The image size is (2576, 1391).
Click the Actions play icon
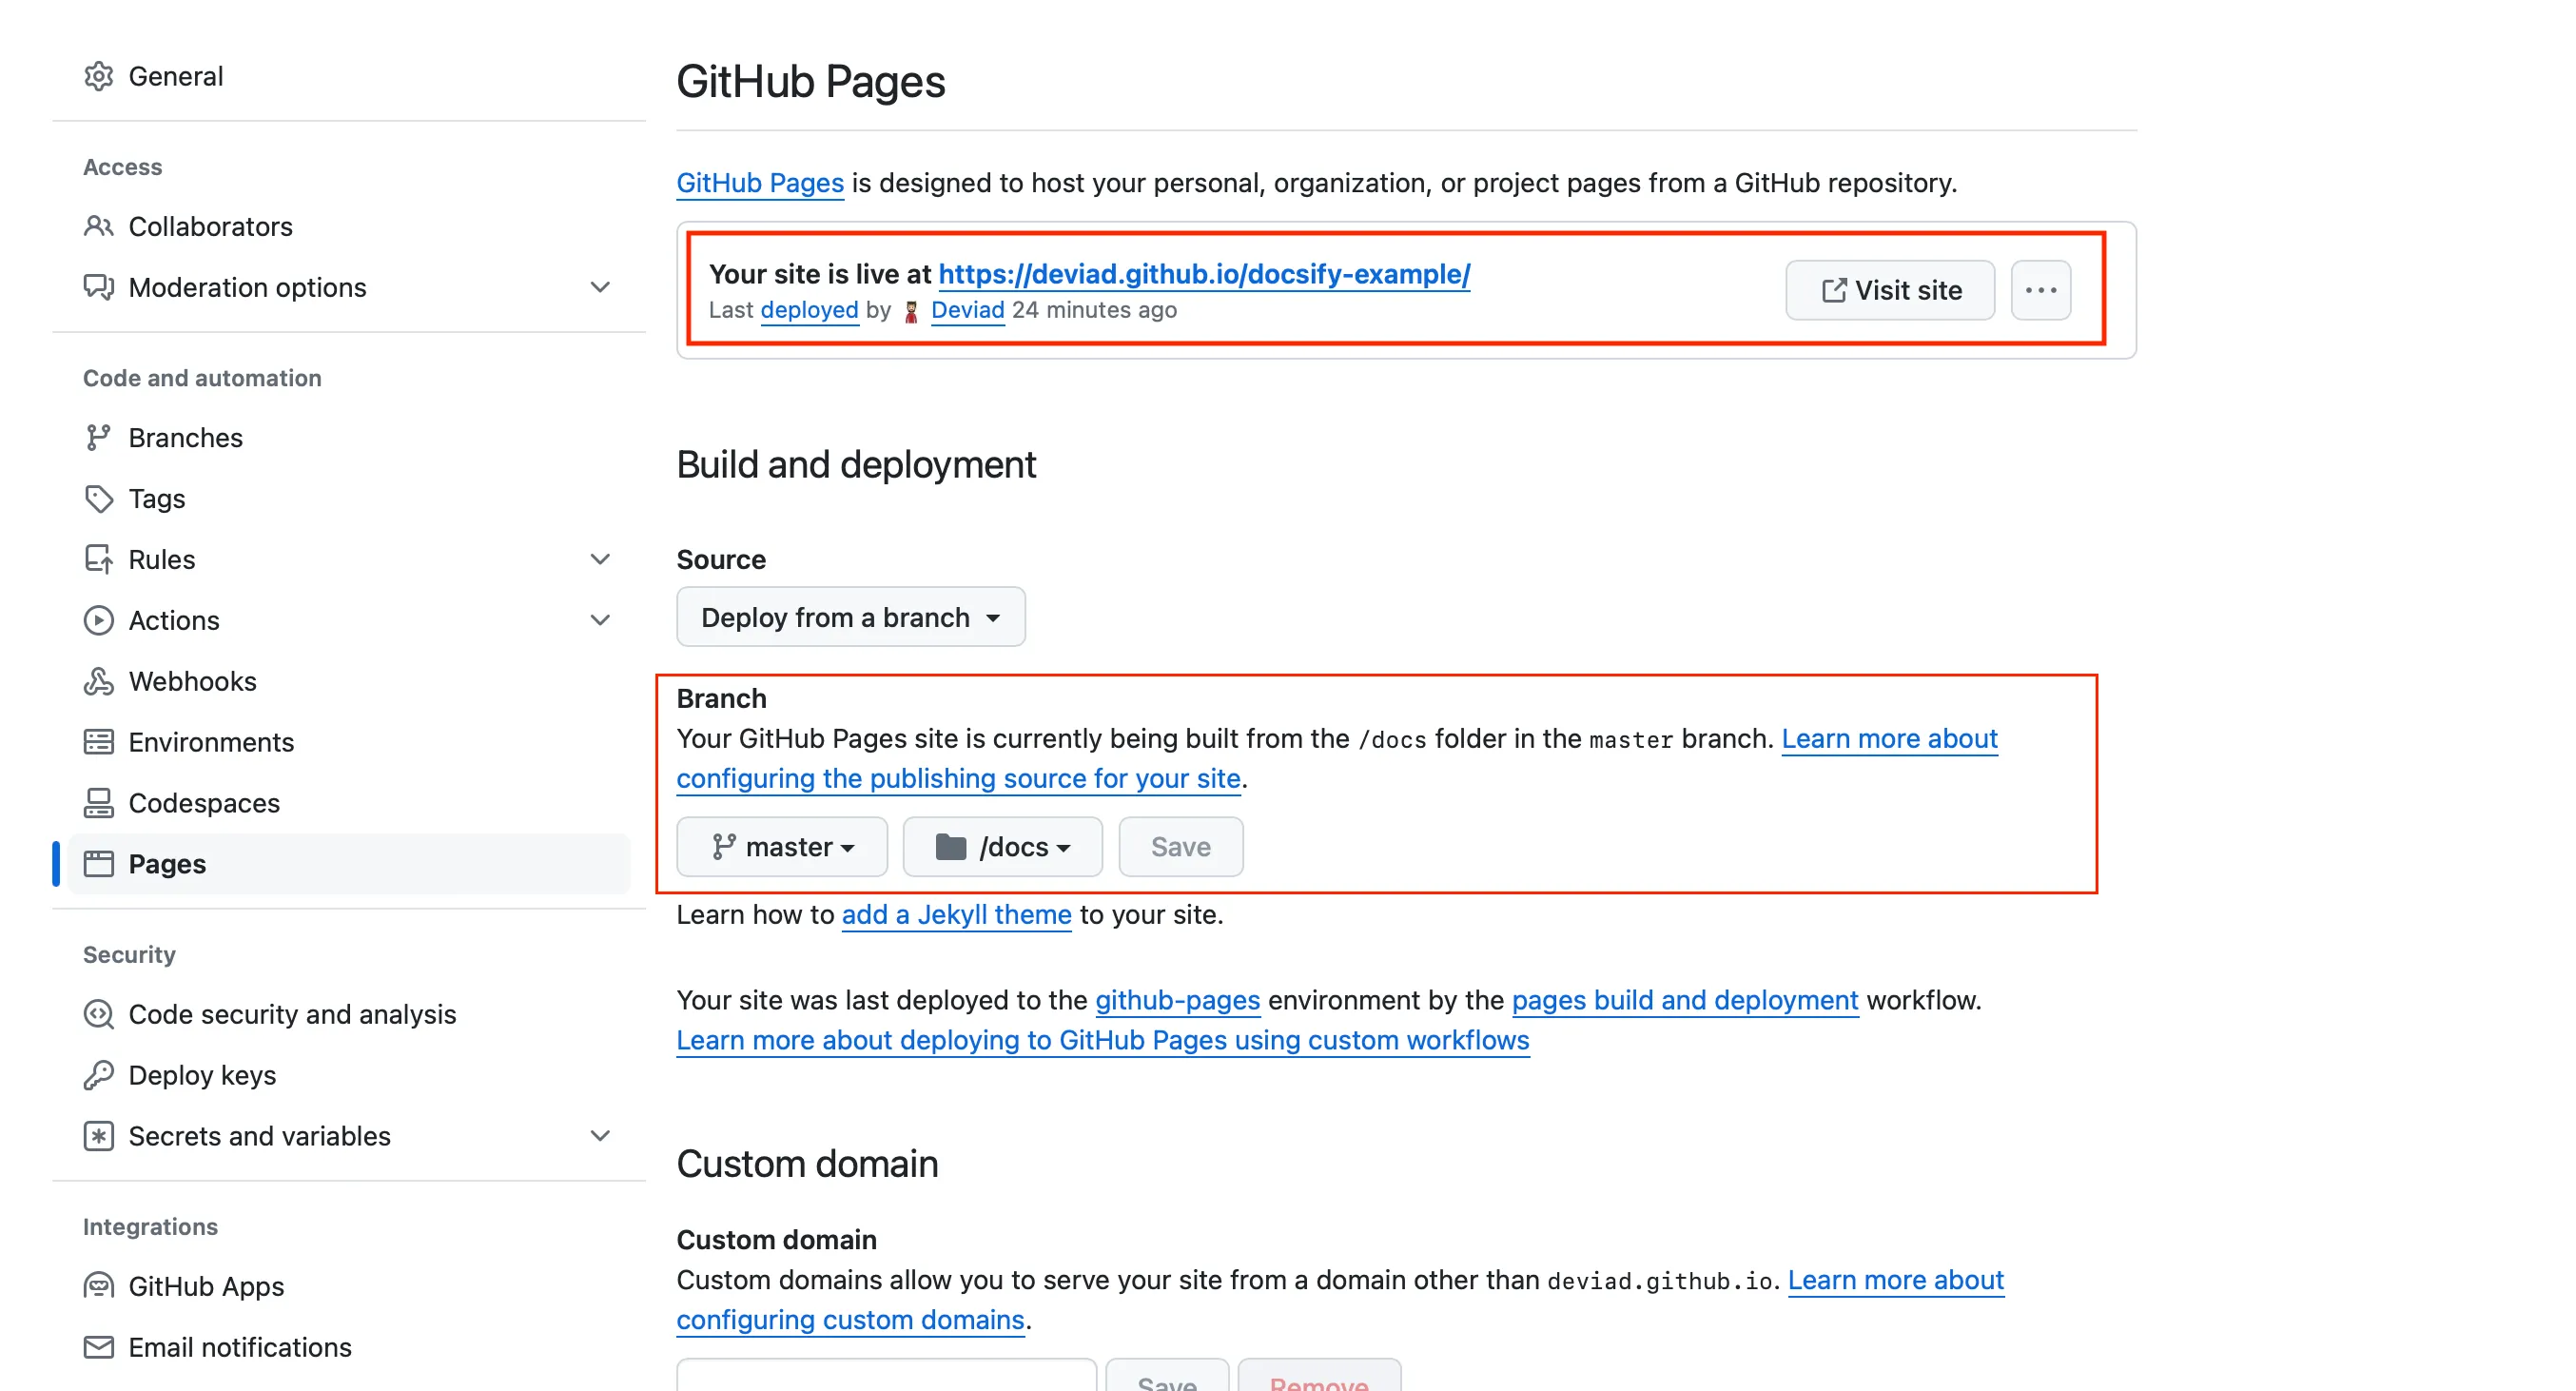pos(98,620)
